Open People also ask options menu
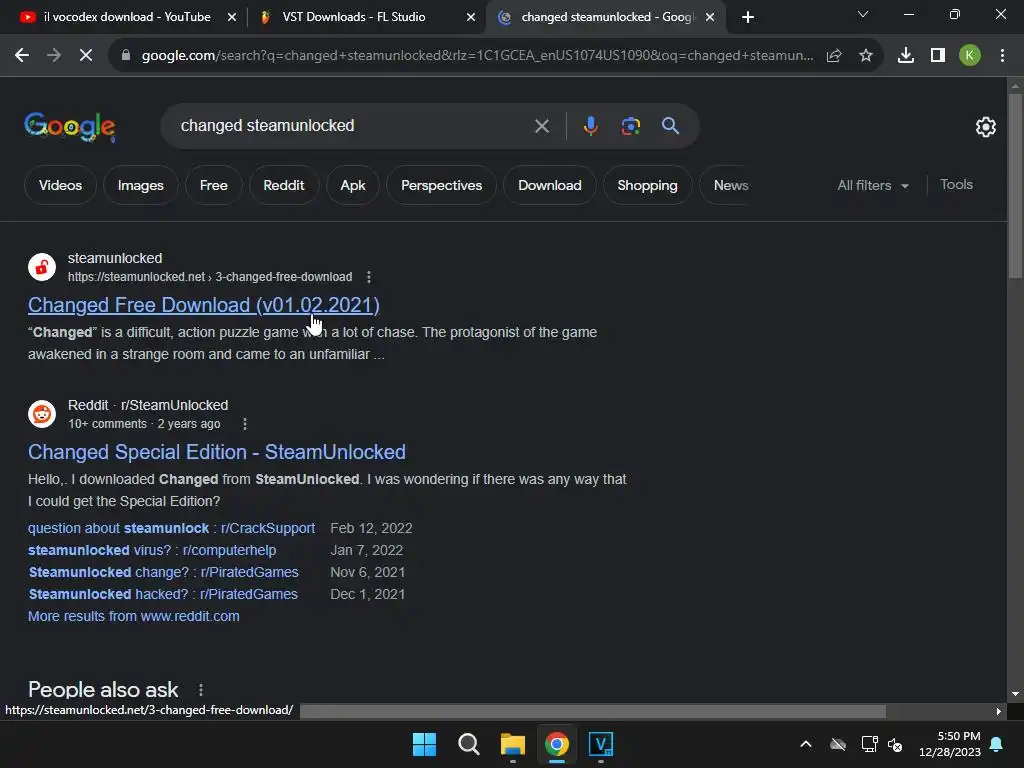The image size is (1024, 768). tap(200, 690)
